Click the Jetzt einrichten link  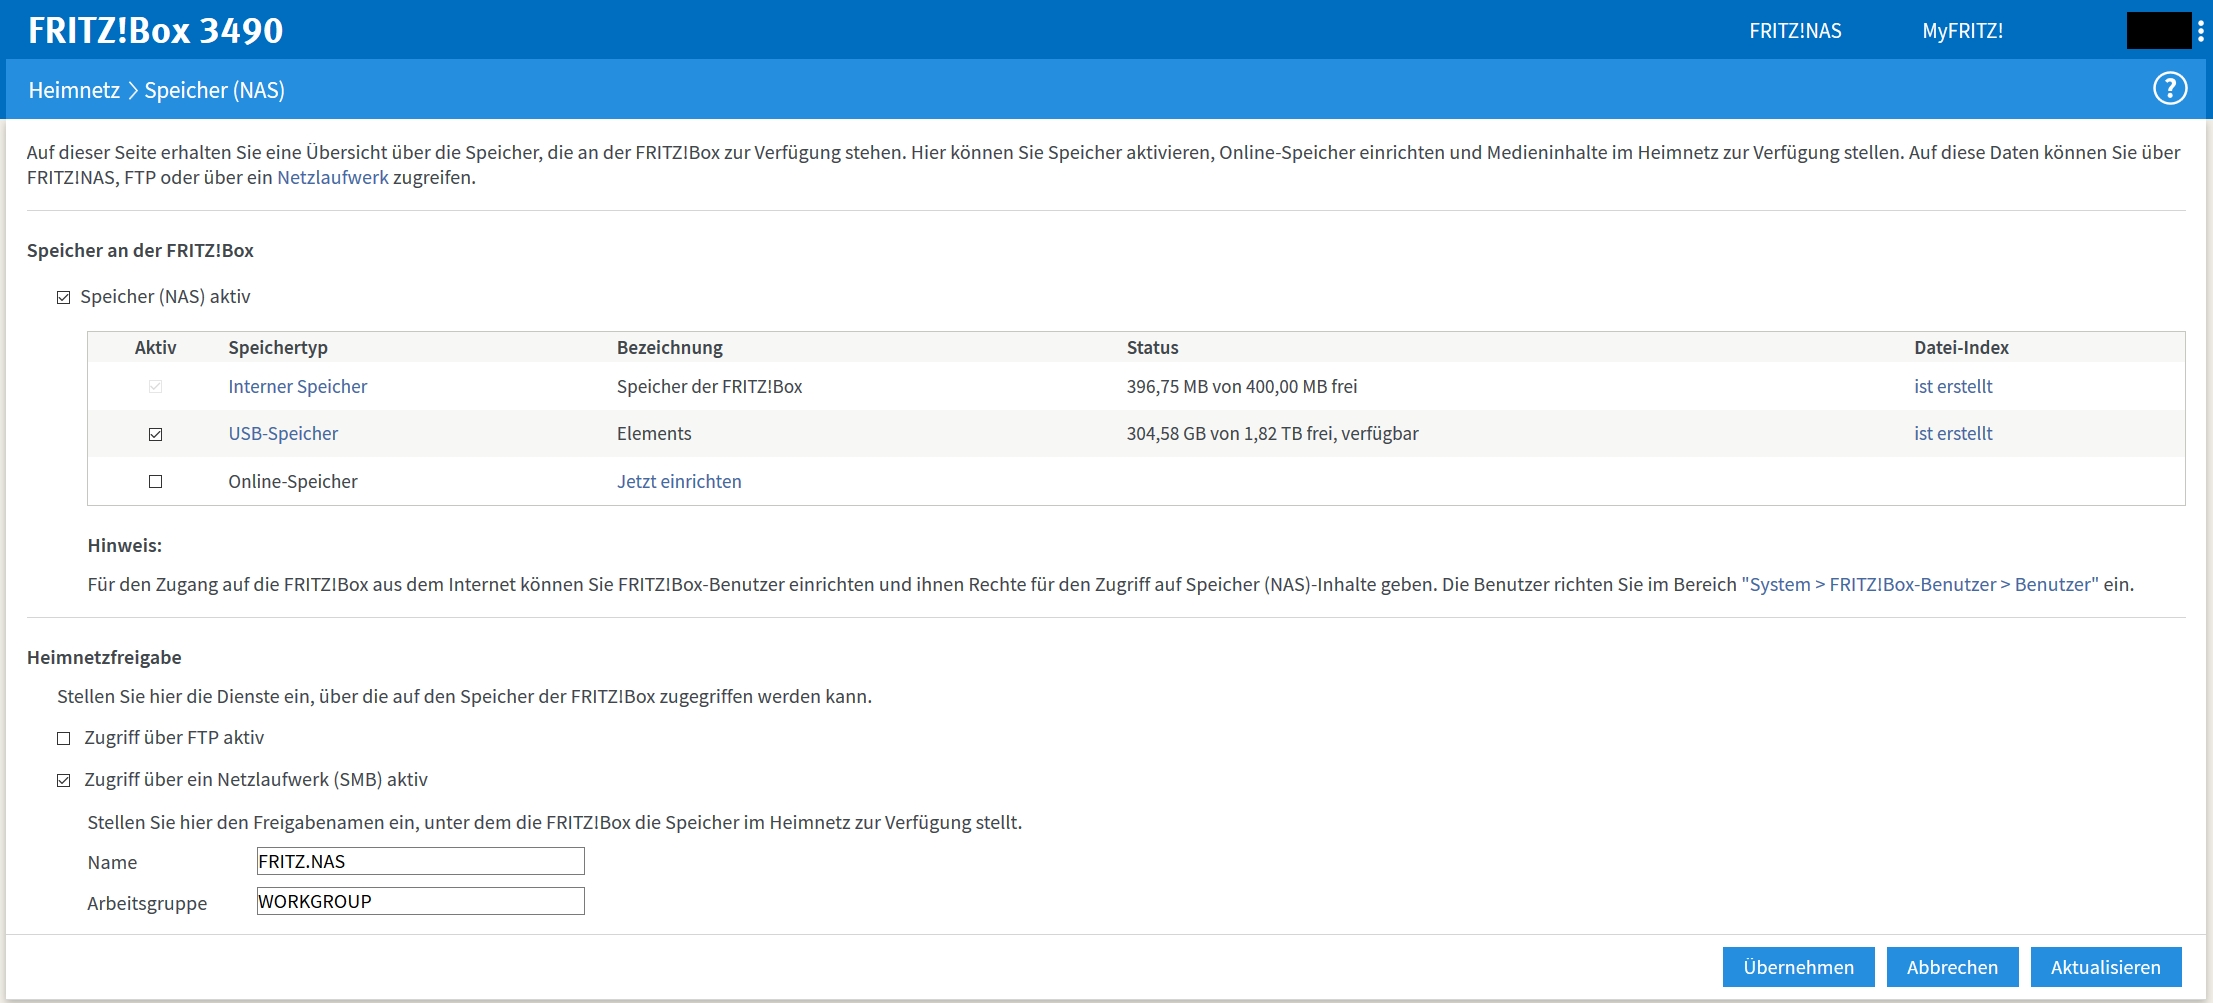pyautogui.click(x=679, y=481)
